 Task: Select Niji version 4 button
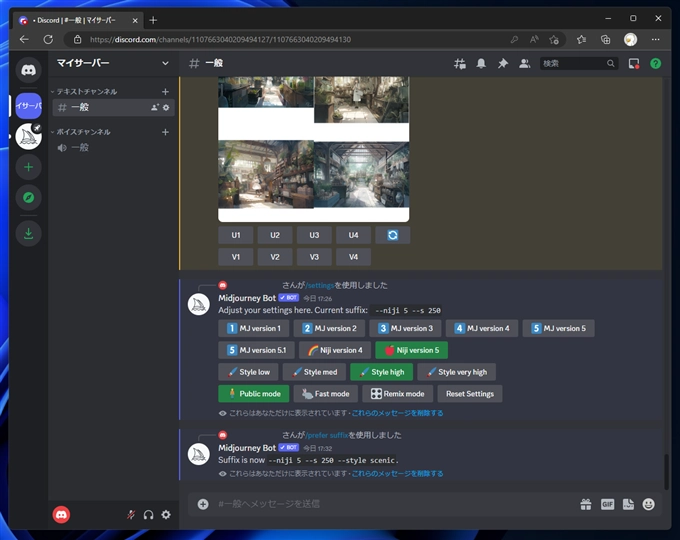click(335, 350)
